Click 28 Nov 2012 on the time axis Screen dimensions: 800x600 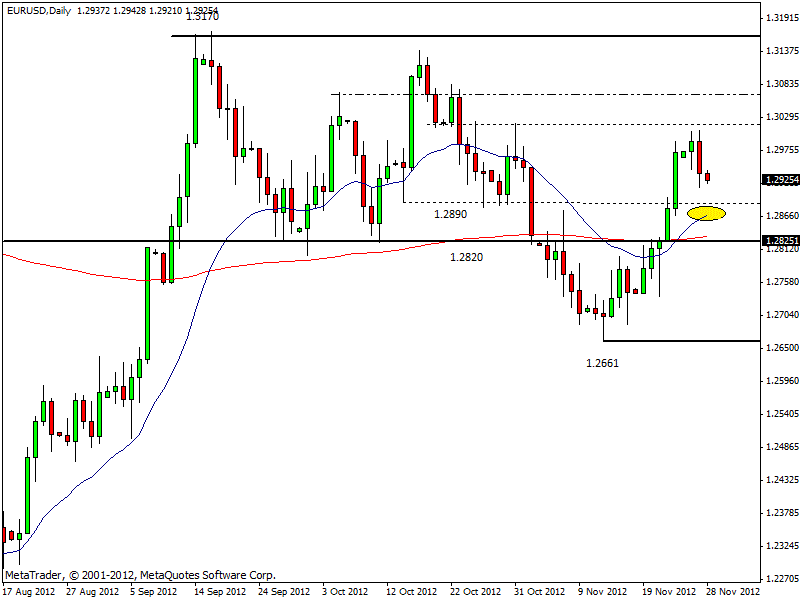pos(733,591)
